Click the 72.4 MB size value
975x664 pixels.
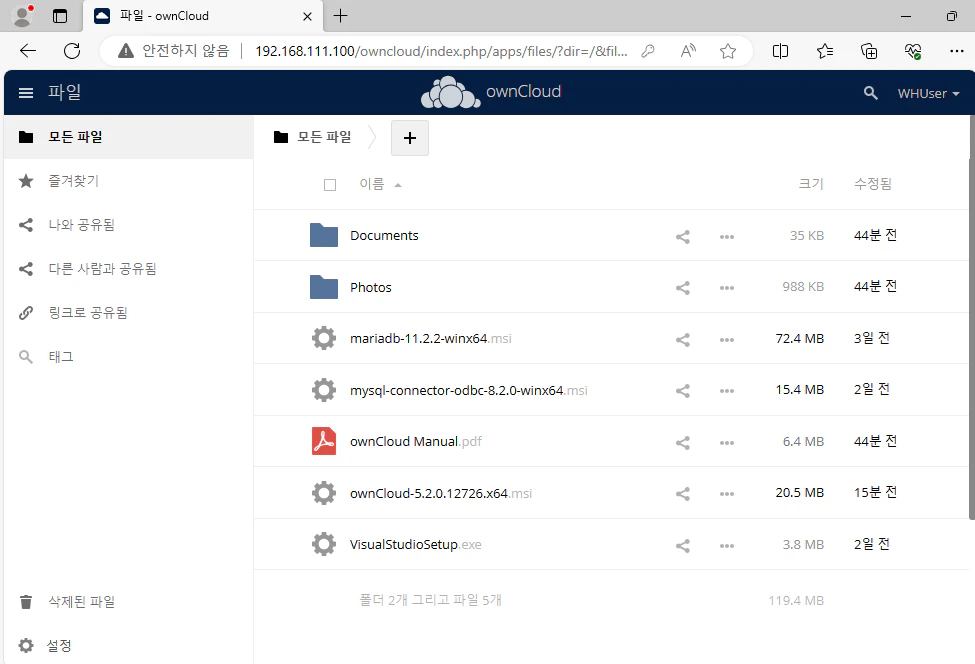click(x=799, y=338)
